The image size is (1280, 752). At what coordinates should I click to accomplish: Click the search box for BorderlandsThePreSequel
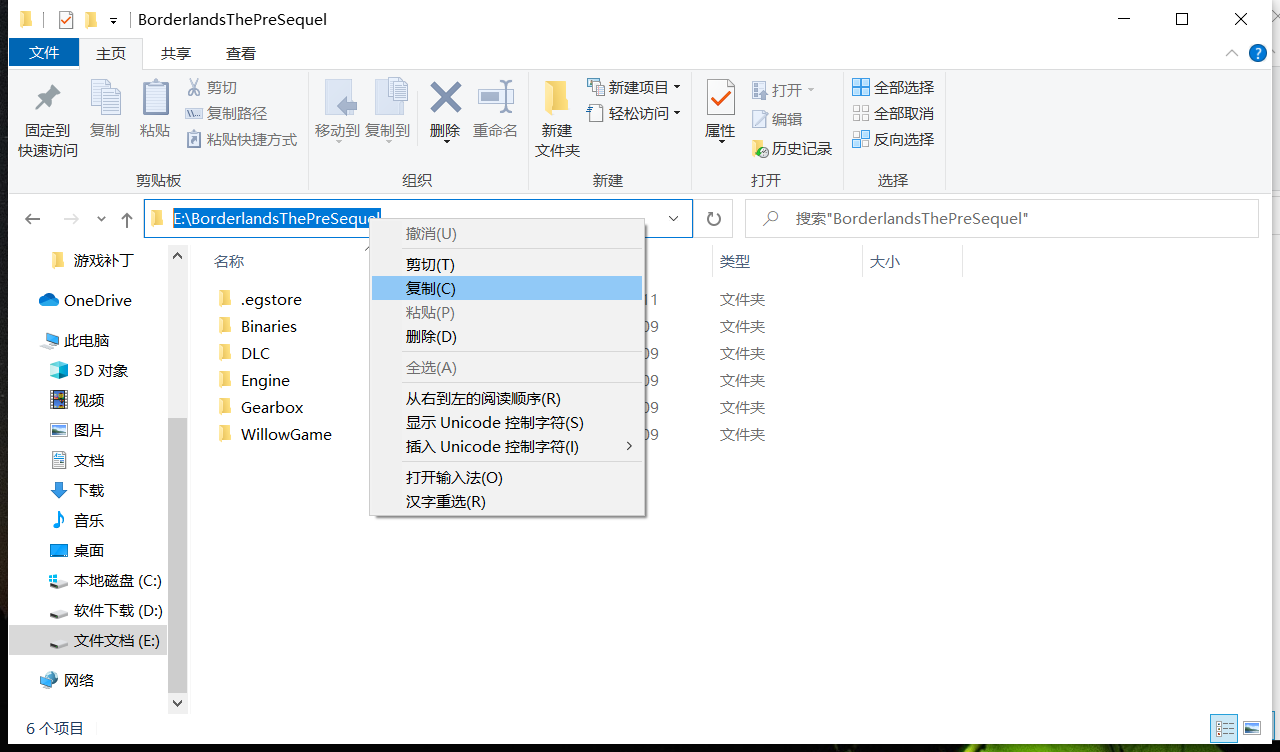pos(1002,218)
